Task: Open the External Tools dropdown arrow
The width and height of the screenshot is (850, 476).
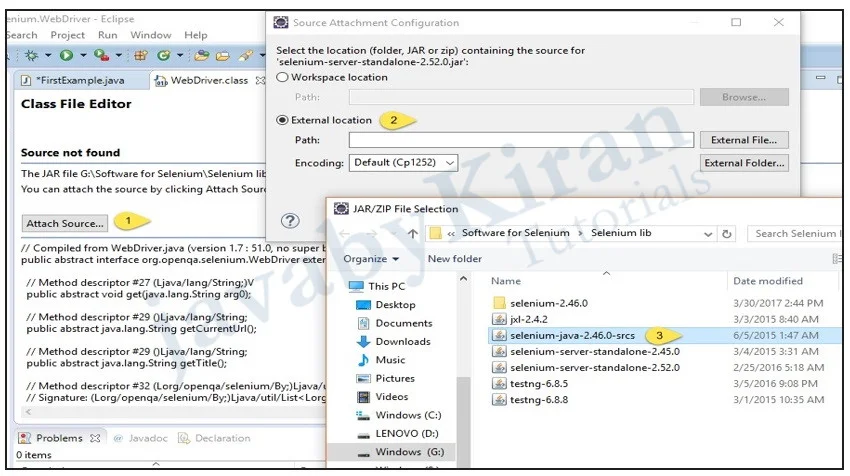Action: pyautogui.click(x=118, y=55)
